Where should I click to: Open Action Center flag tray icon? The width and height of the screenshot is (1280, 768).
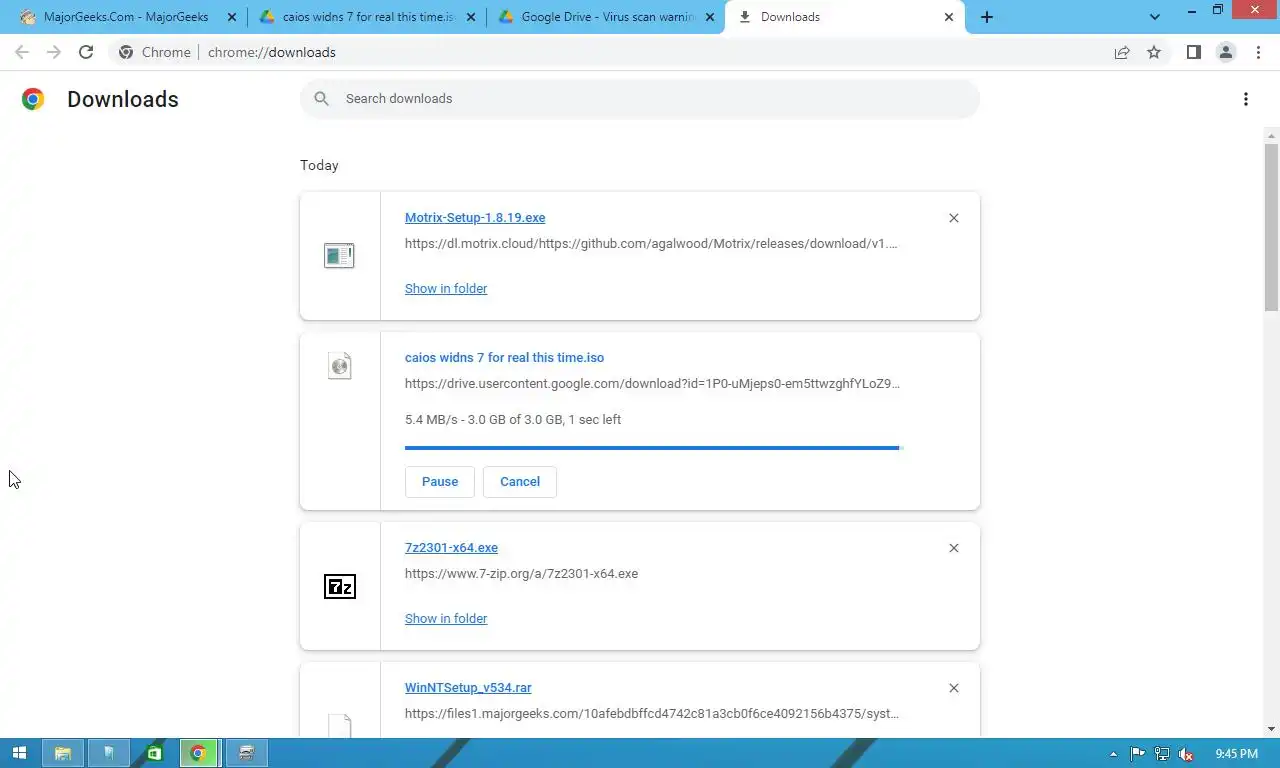1138,754
